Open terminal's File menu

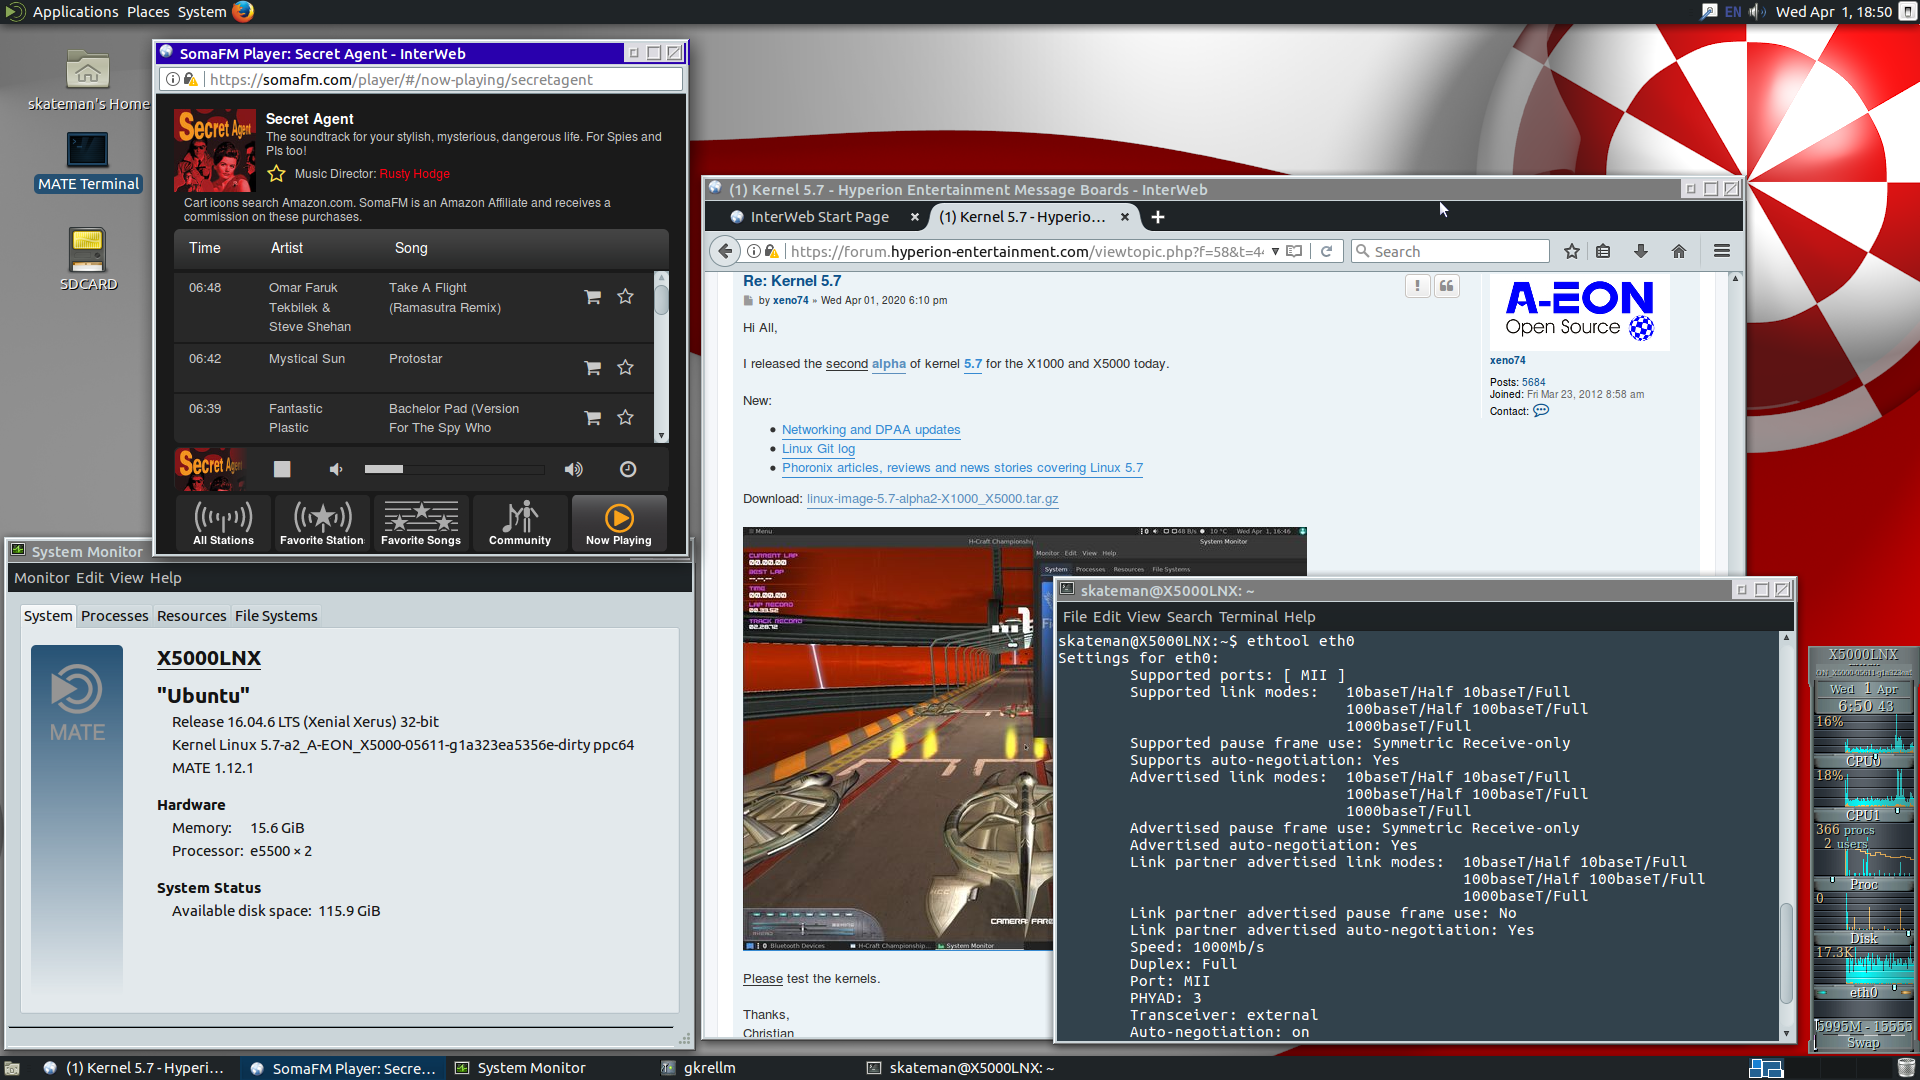(x=1074, y=617)
